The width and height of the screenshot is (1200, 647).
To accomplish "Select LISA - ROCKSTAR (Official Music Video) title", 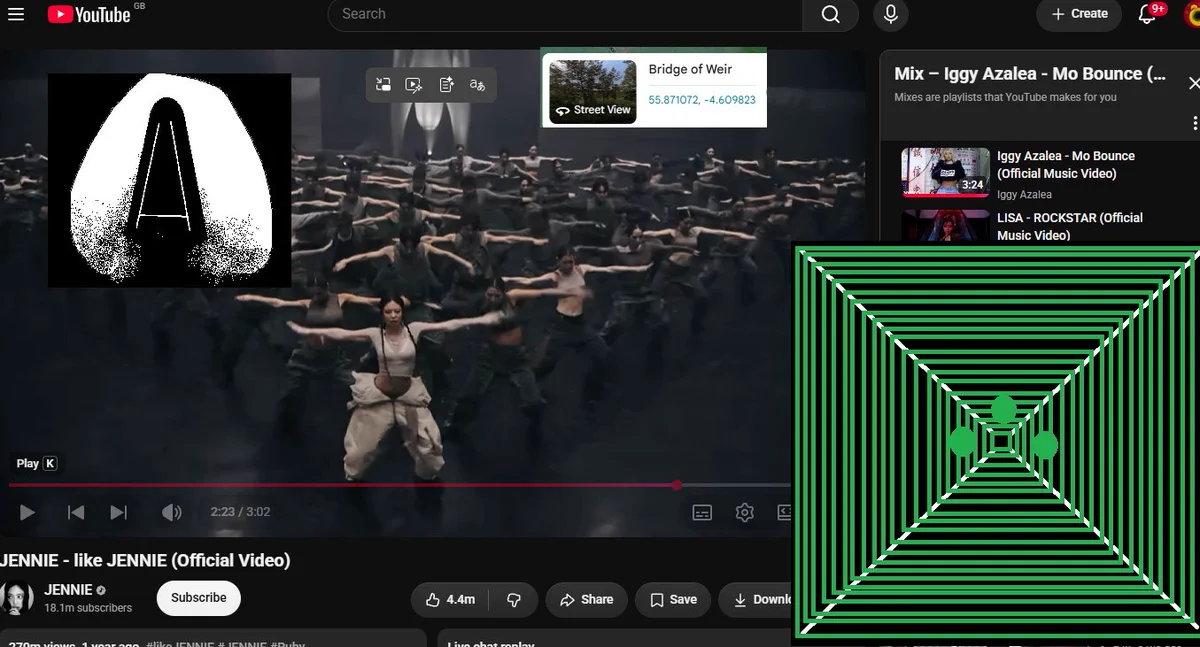I will 1070,226.
